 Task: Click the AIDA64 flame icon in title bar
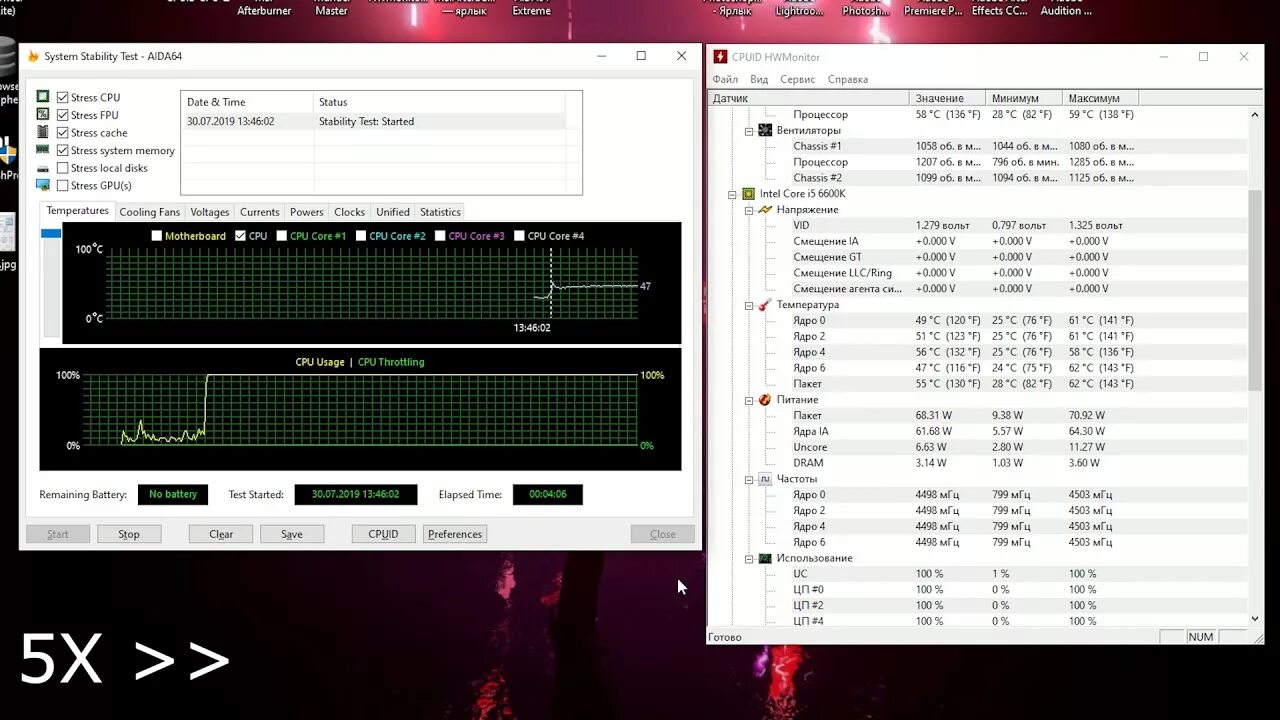point(32,56)
